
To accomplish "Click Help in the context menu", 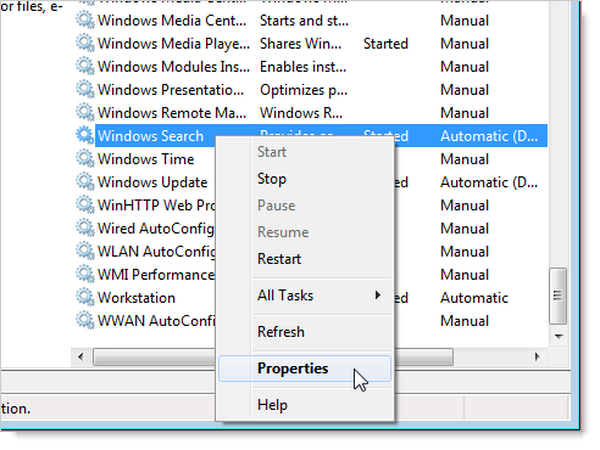I will [x=272, y=405].
